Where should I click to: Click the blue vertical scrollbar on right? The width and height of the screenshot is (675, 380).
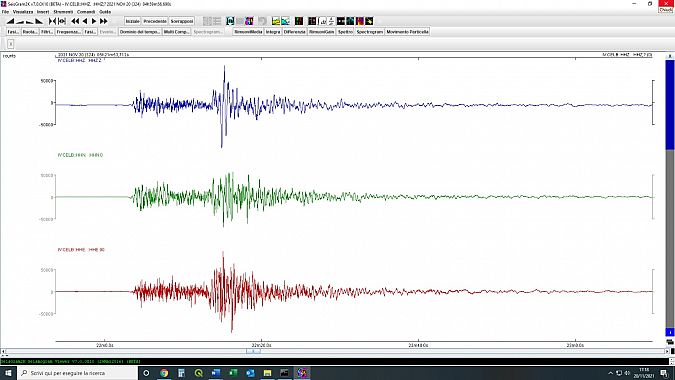click(669, 105)
